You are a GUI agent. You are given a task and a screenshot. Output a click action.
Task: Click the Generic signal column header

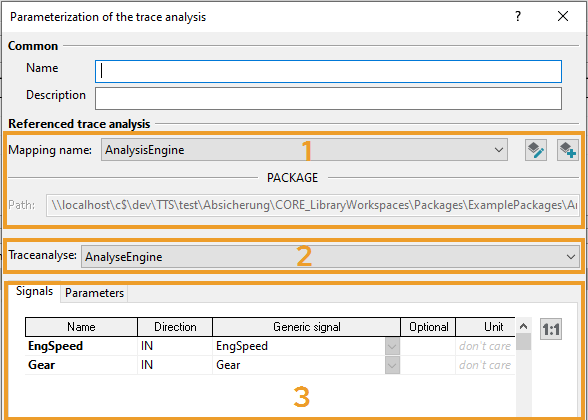click(306, 327)
